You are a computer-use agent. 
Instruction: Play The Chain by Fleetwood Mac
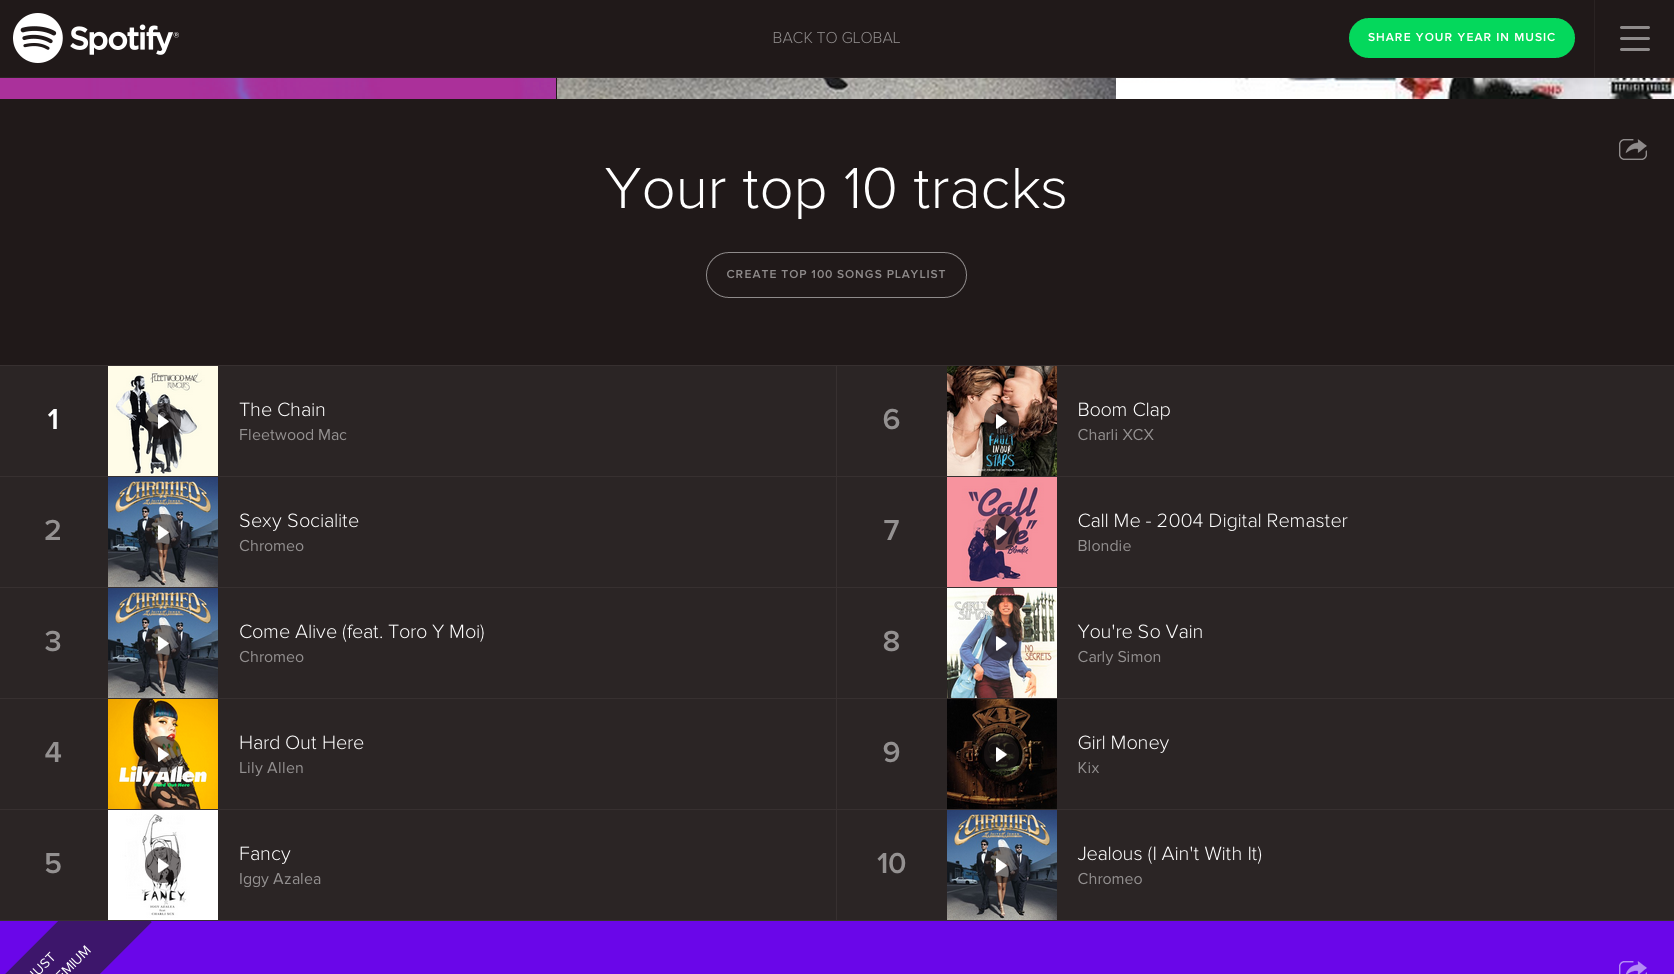163,421
